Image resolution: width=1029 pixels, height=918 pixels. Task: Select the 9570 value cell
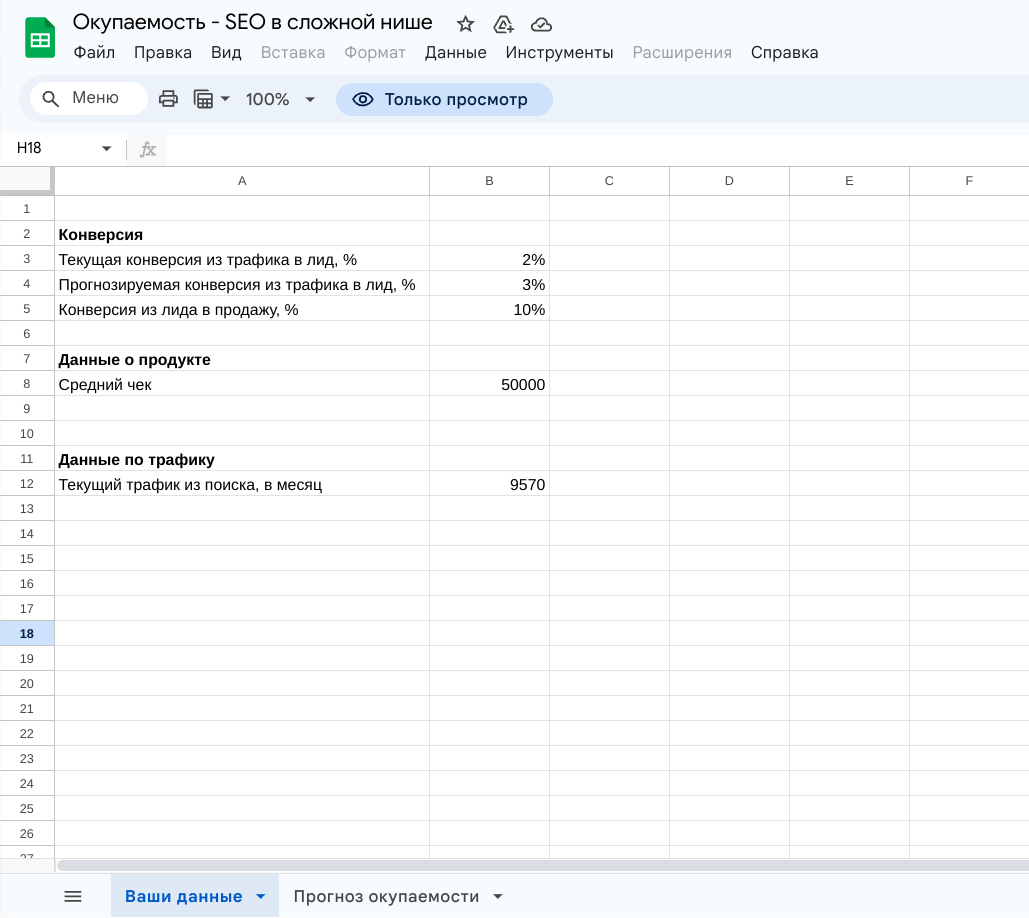coord(489,484)
